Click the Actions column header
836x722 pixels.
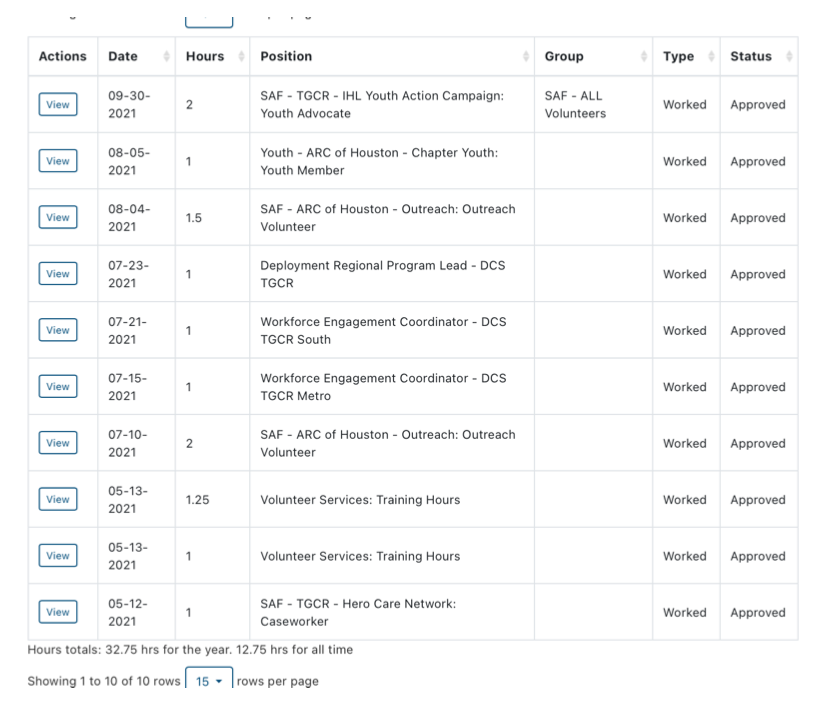click(62, 57)
